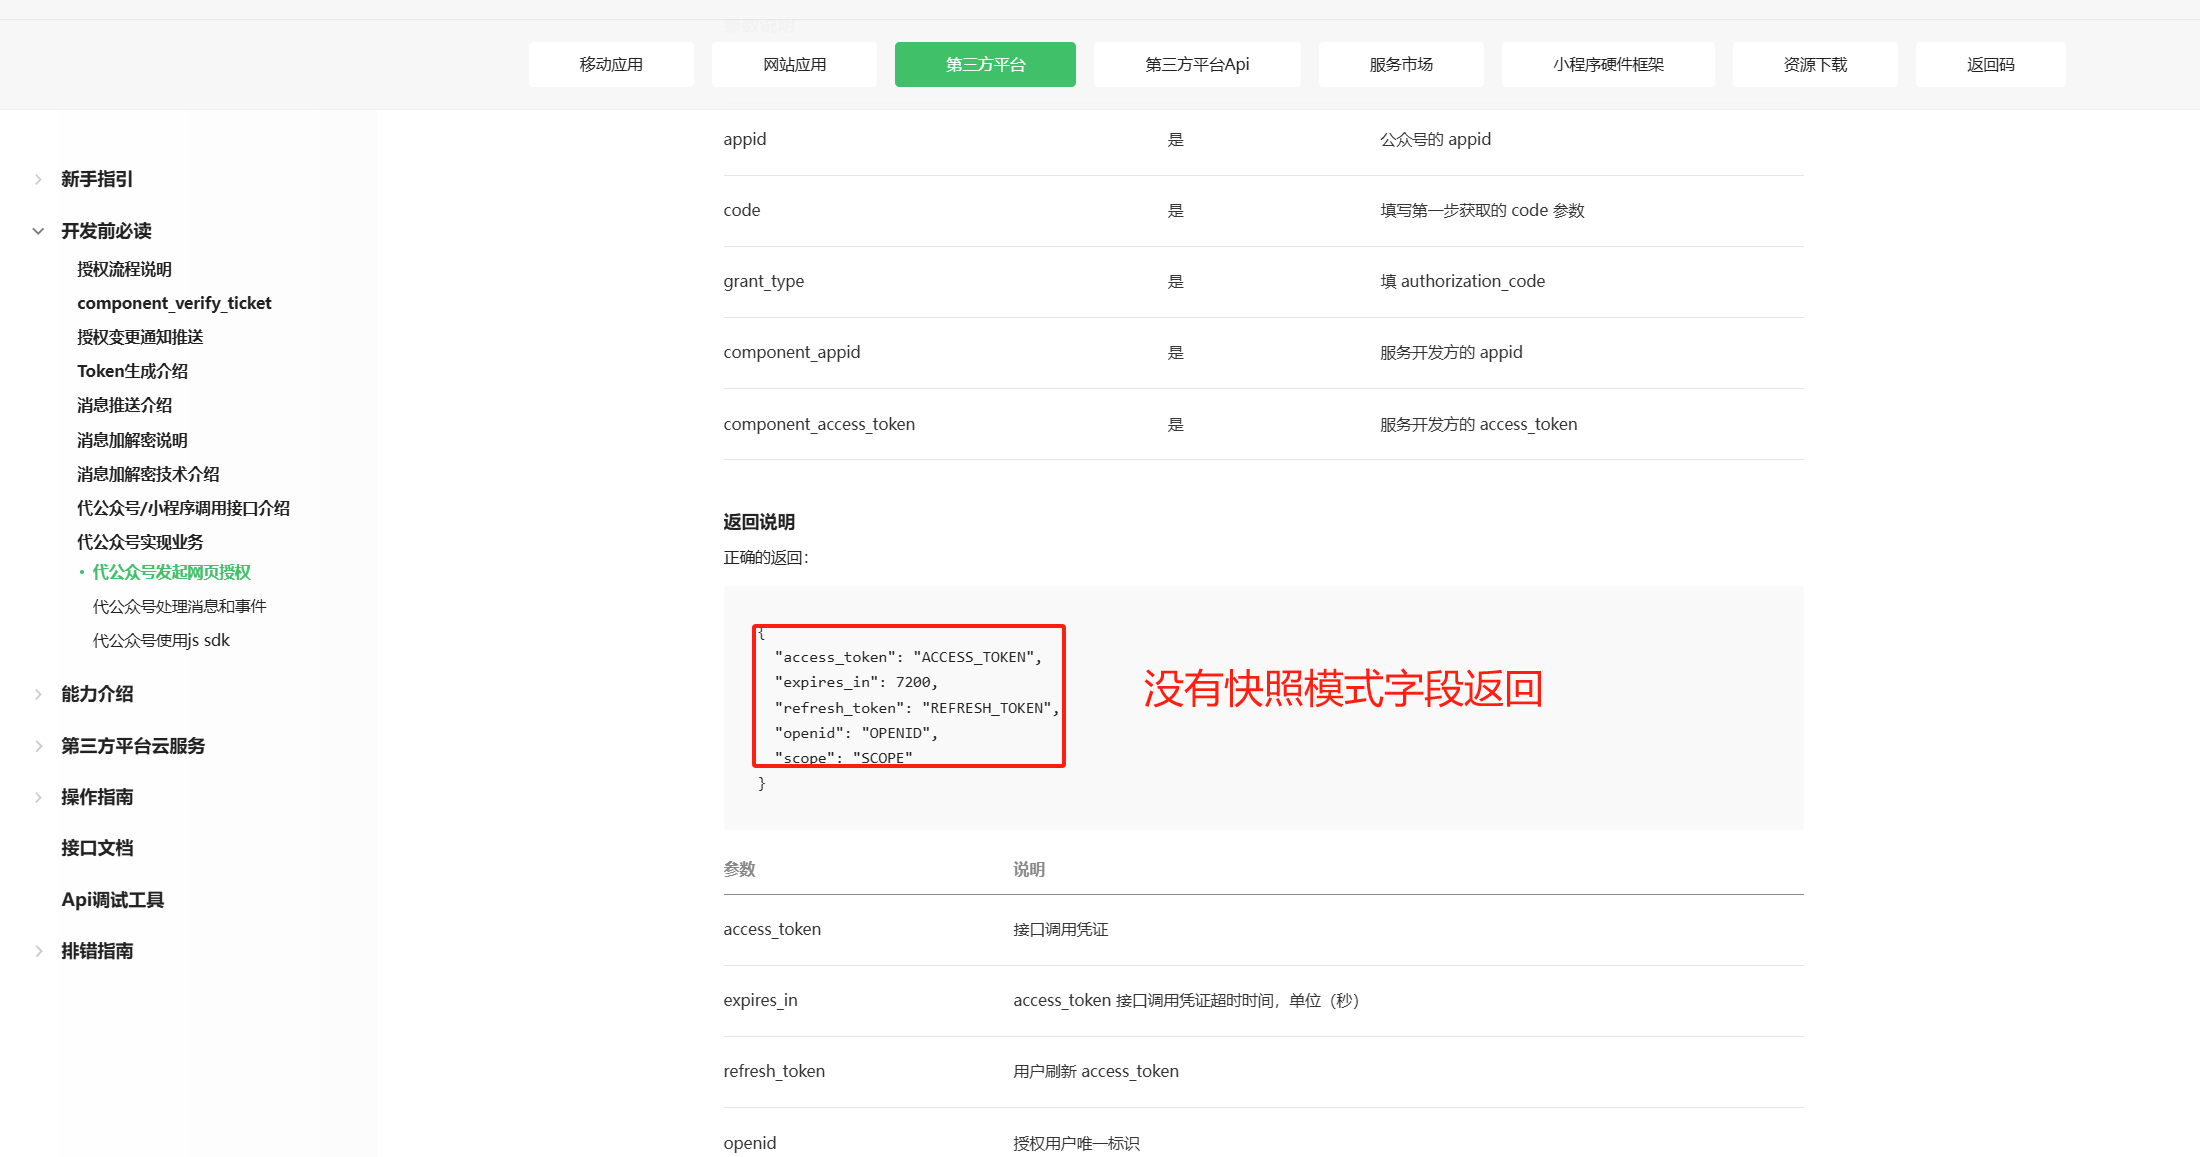2200x1157 pixels.
Task: Switch to the 小程序硬件框架 tab
Action: 1607,64
